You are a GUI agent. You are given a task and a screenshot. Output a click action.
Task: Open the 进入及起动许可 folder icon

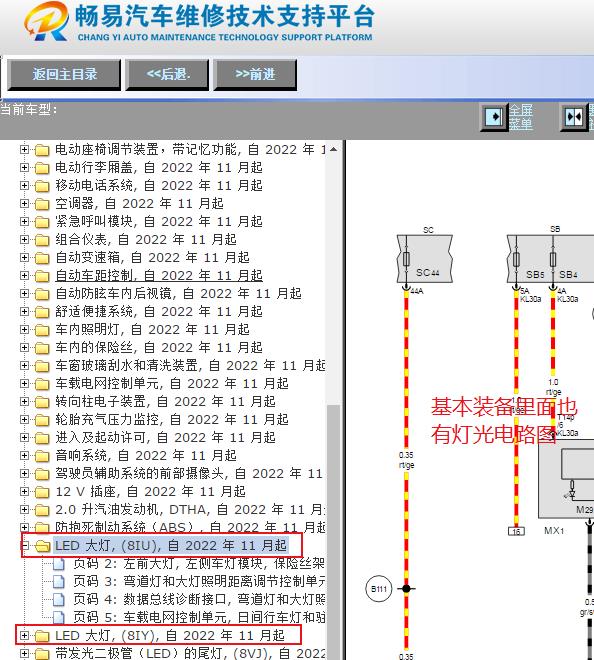point(42,438)
